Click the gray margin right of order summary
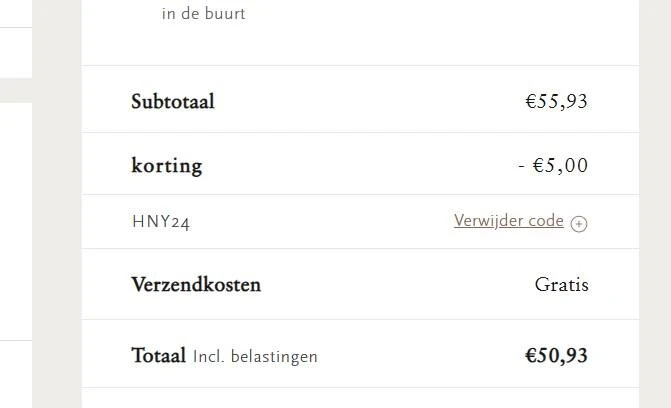 [655, 204]
